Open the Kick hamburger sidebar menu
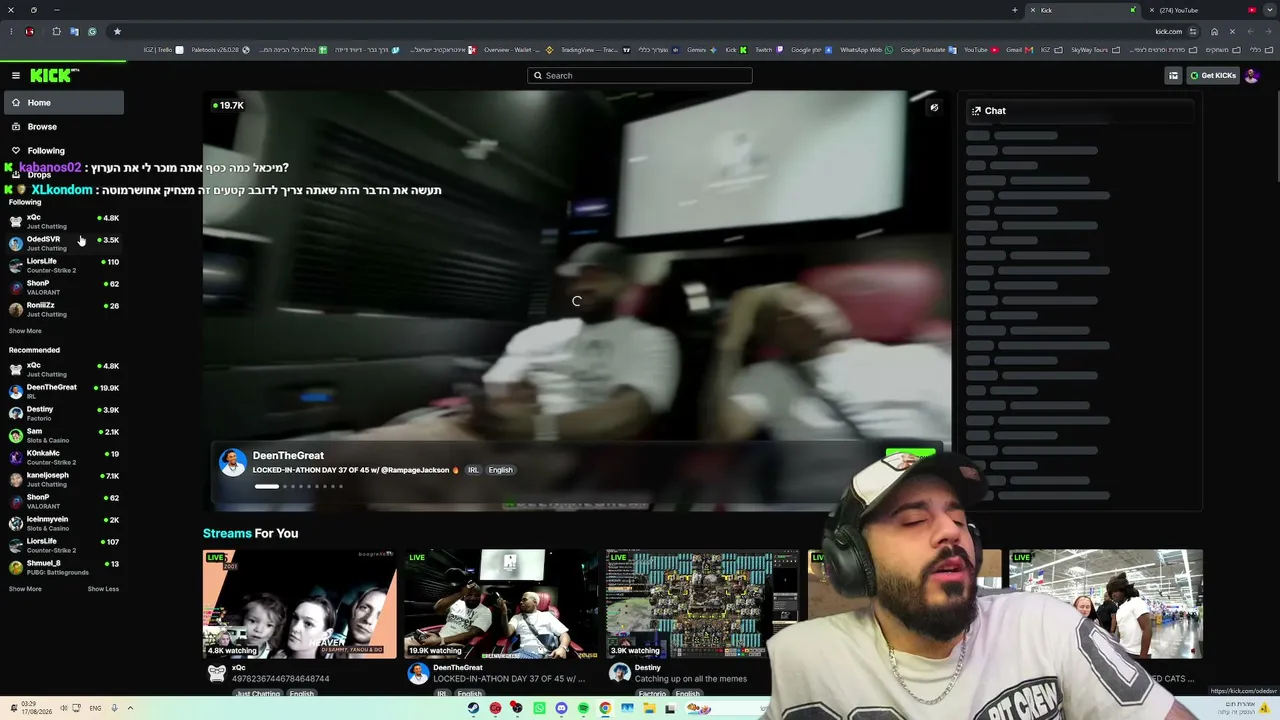 16,75
